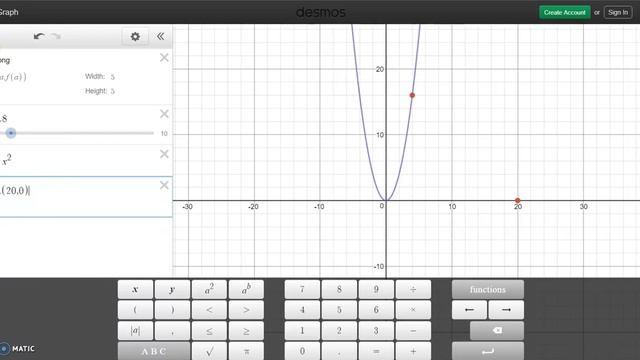
Task: Tap the comma key
Action: click(x=172, y=331)
